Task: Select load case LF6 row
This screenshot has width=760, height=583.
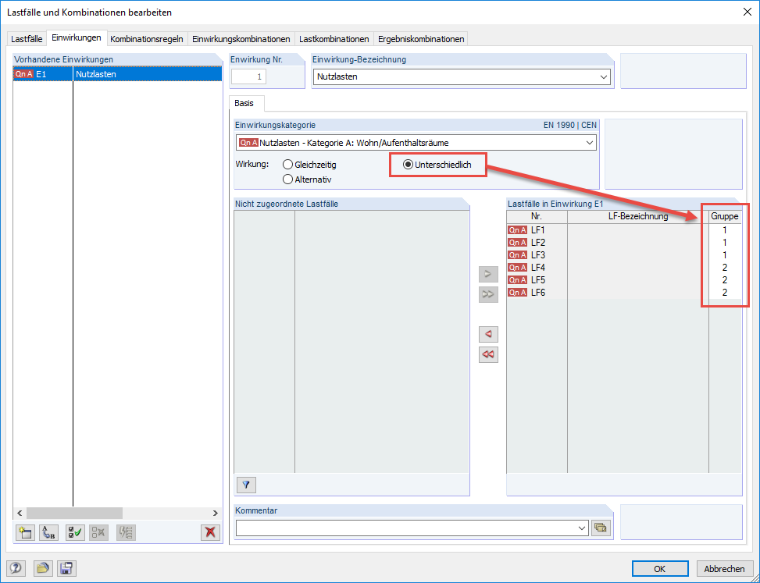Action: 624,293
